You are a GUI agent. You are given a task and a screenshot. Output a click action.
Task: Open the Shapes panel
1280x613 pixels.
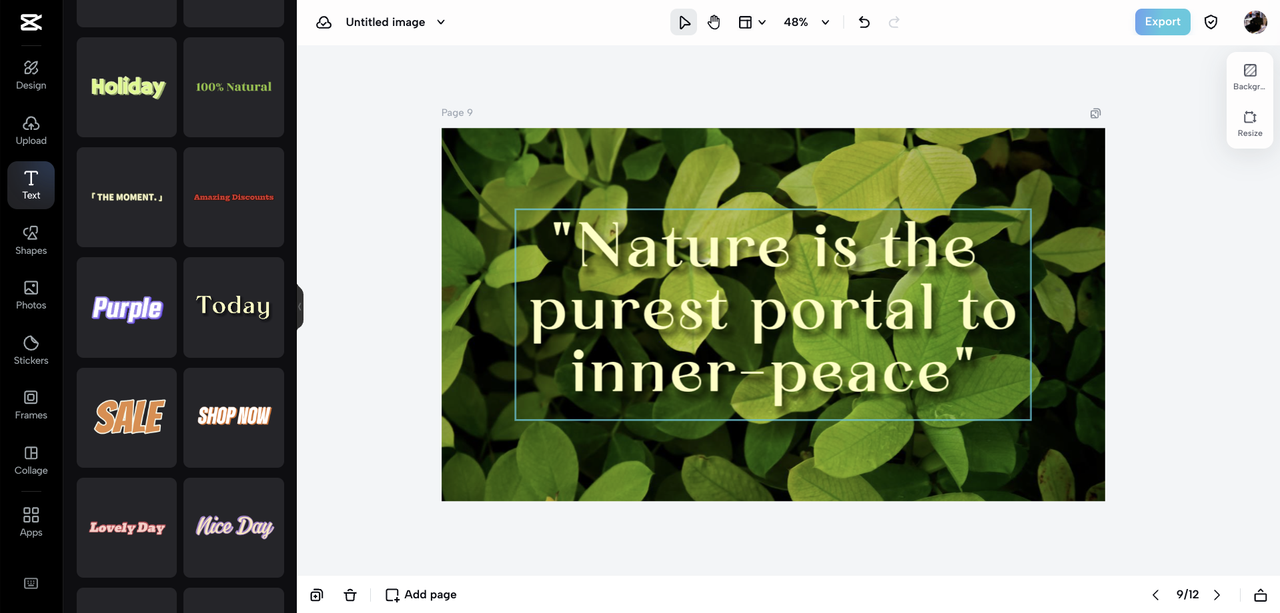(x=31, y=240)
